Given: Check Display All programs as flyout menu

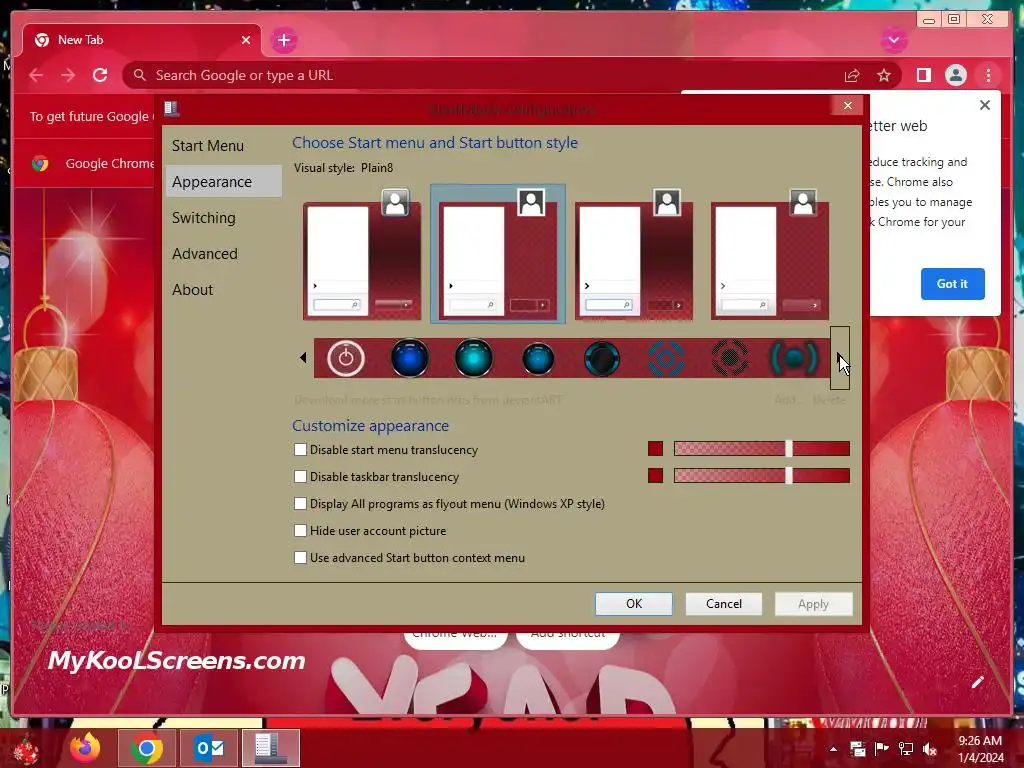Looking at the screenshot, I should [300, 504].
